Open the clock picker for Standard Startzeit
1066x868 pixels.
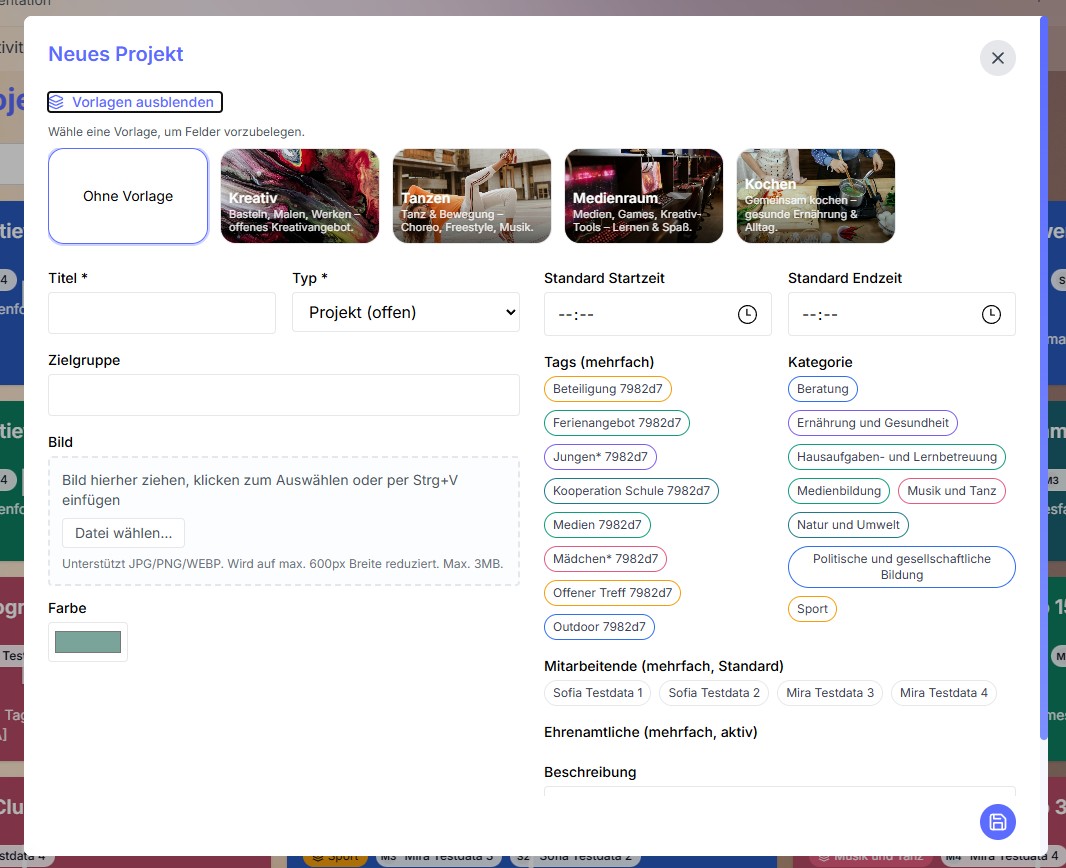(x=747, y=314)
